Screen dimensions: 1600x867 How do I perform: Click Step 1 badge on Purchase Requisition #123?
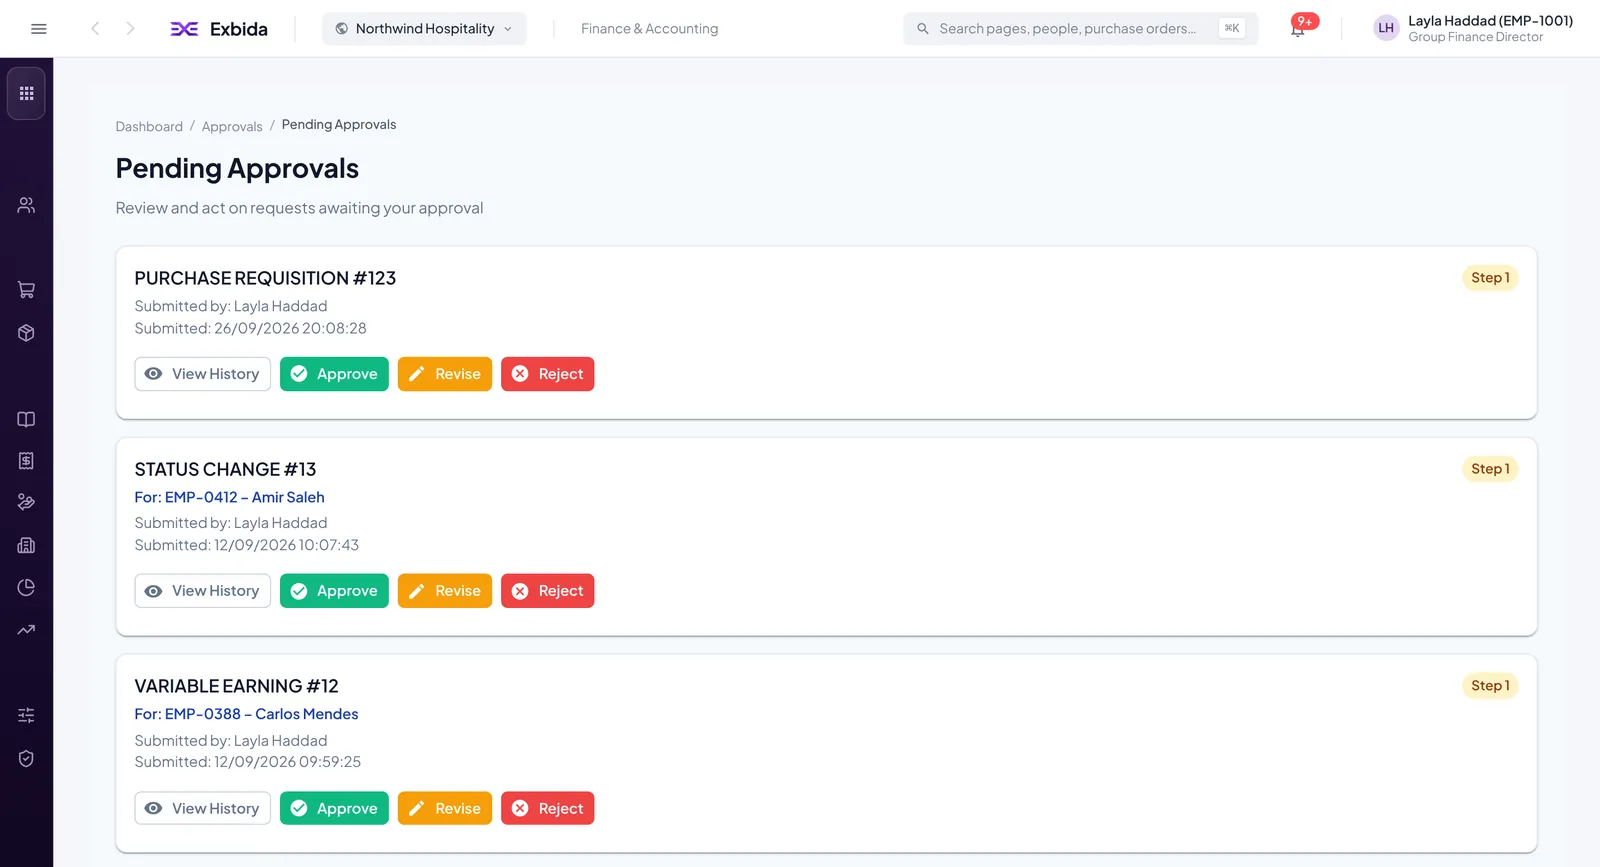pyautogui.click(x=1490, y=278)
